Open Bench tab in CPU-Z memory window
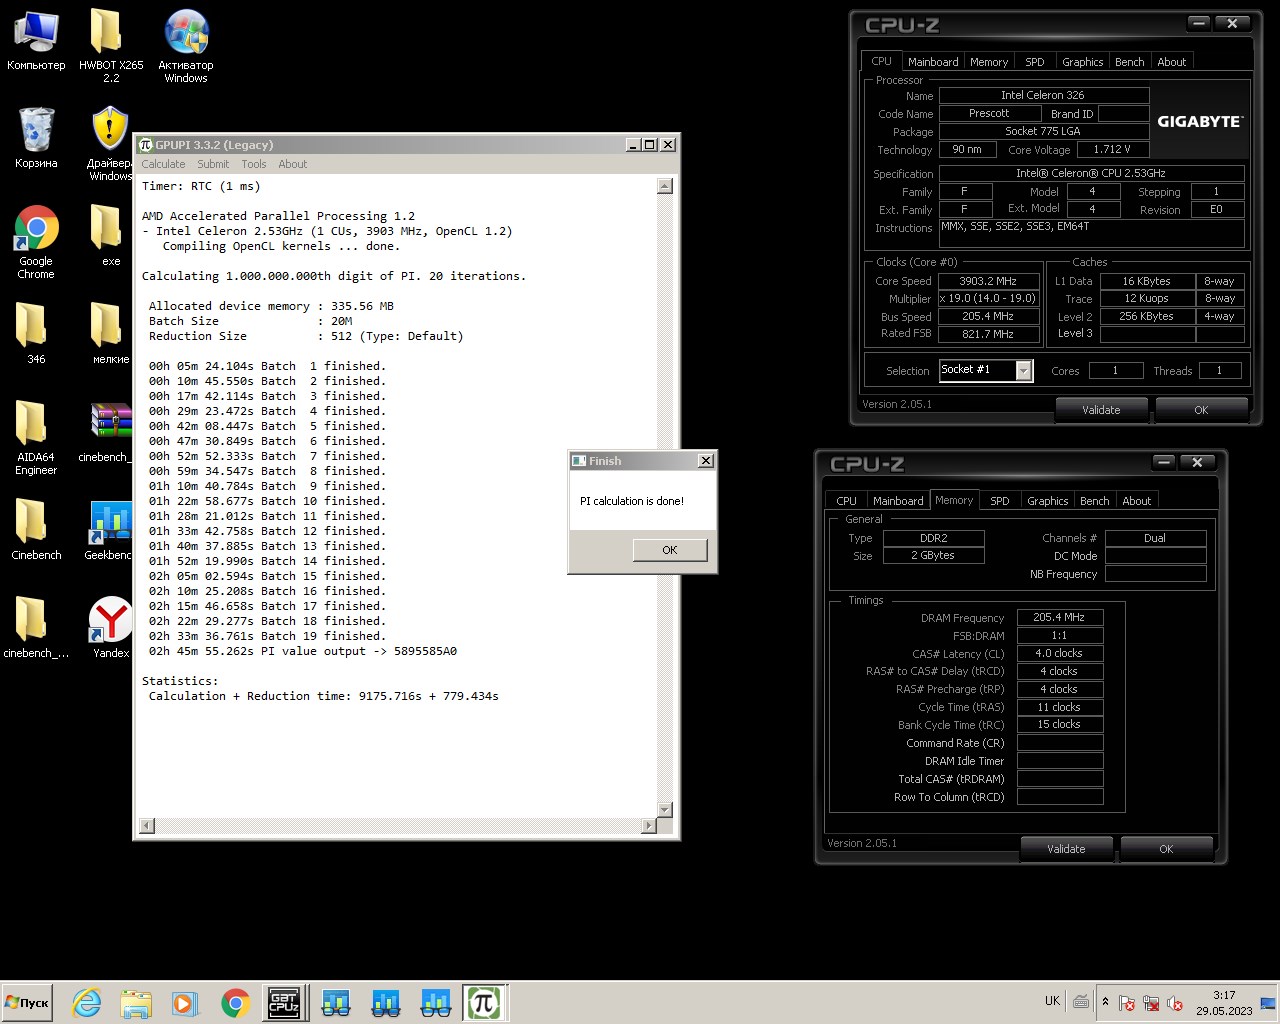Viewport: 1280px width, 1024px height. coord(1094,501)
